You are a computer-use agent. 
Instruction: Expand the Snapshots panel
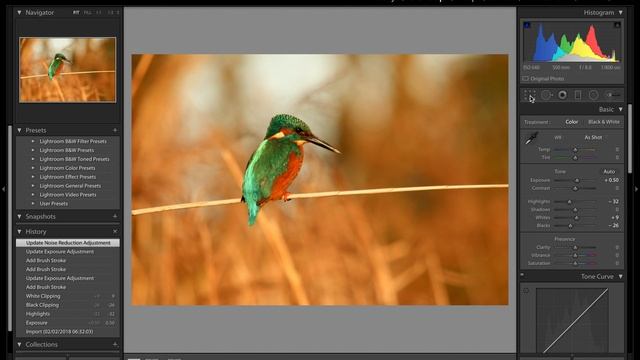pyautogui.click(x=19, y=216)
